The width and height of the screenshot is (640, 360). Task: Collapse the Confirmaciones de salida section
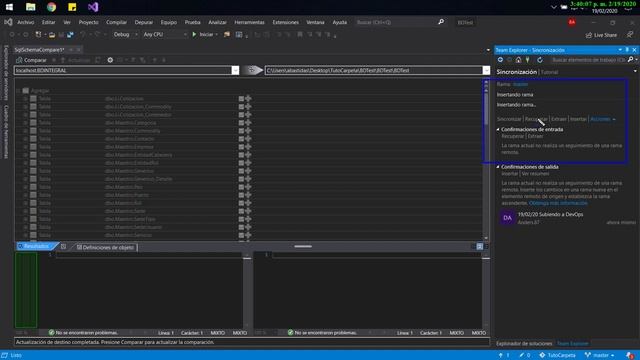click(x=498, y=167)
